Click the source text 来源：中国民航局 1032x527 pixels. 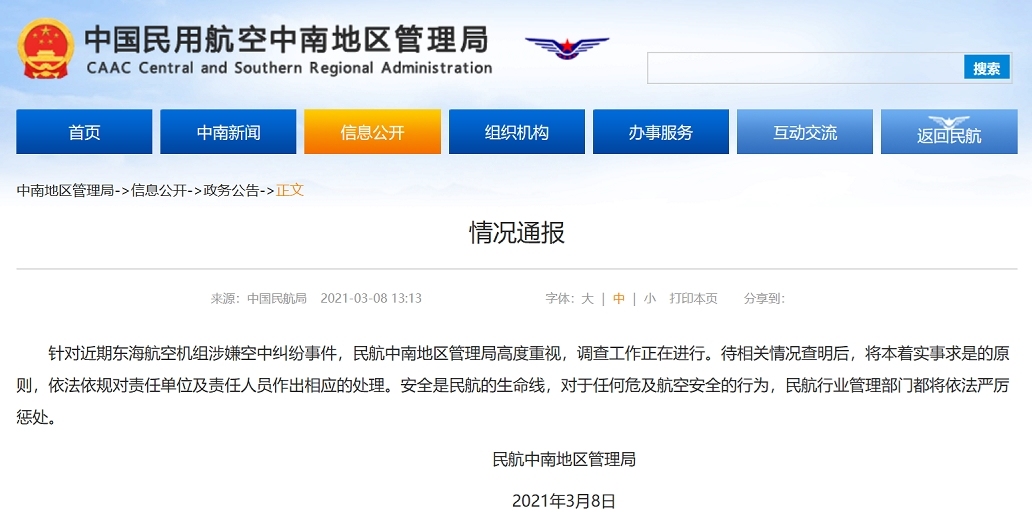coord(259,298)
